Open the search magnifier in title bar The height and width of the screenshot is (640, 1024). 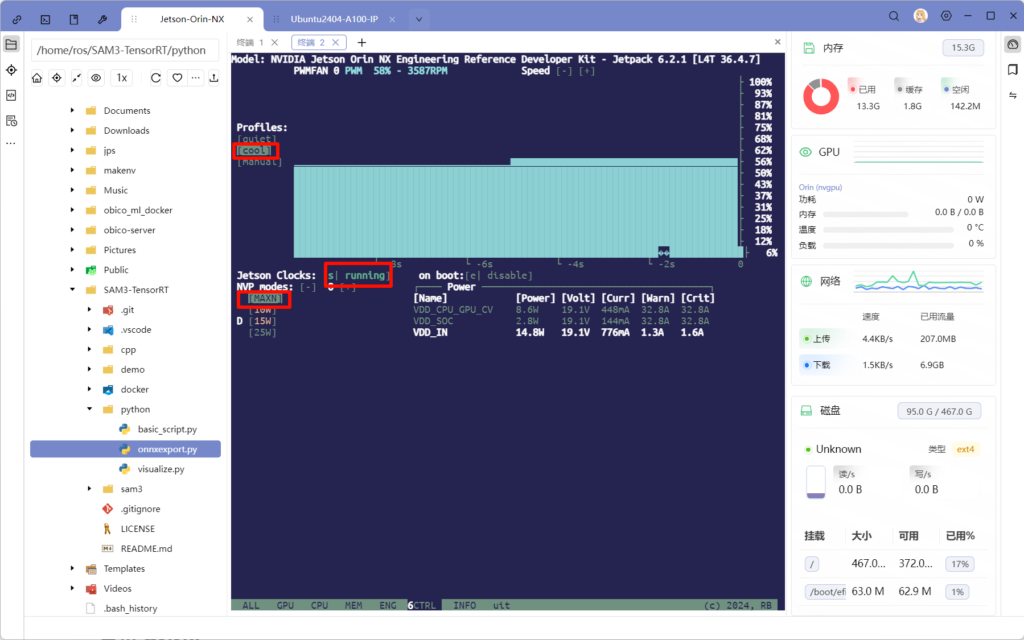tap(894, 17)
